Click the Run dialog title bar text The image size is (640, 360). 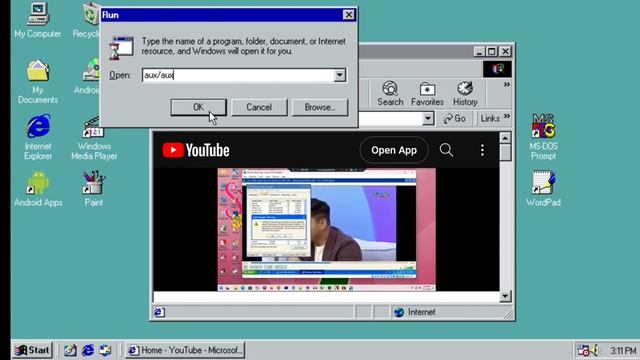[110, 15]
